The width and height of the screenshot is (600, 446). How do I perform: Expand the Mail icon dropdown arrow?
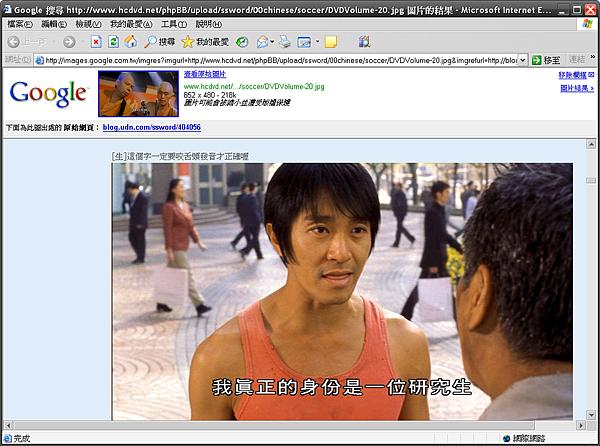(272, 42)
